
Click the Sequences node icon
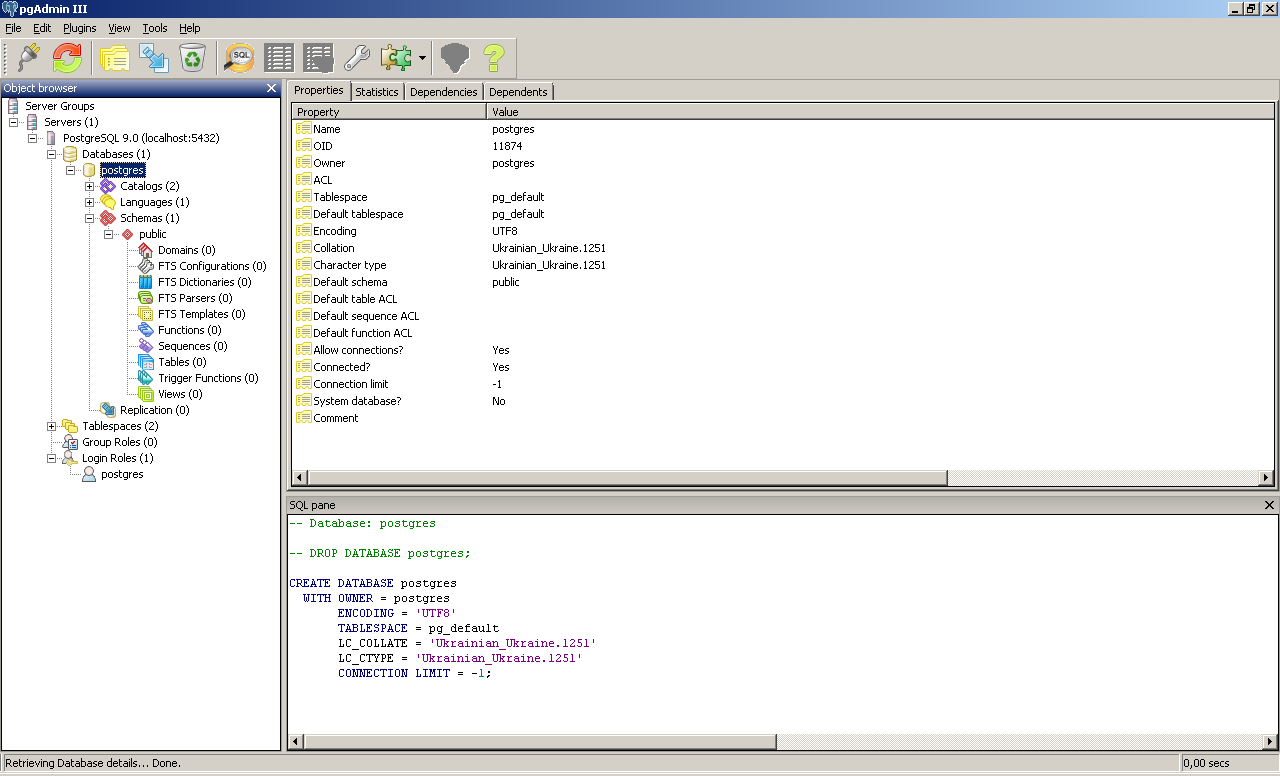pos(146,346)
